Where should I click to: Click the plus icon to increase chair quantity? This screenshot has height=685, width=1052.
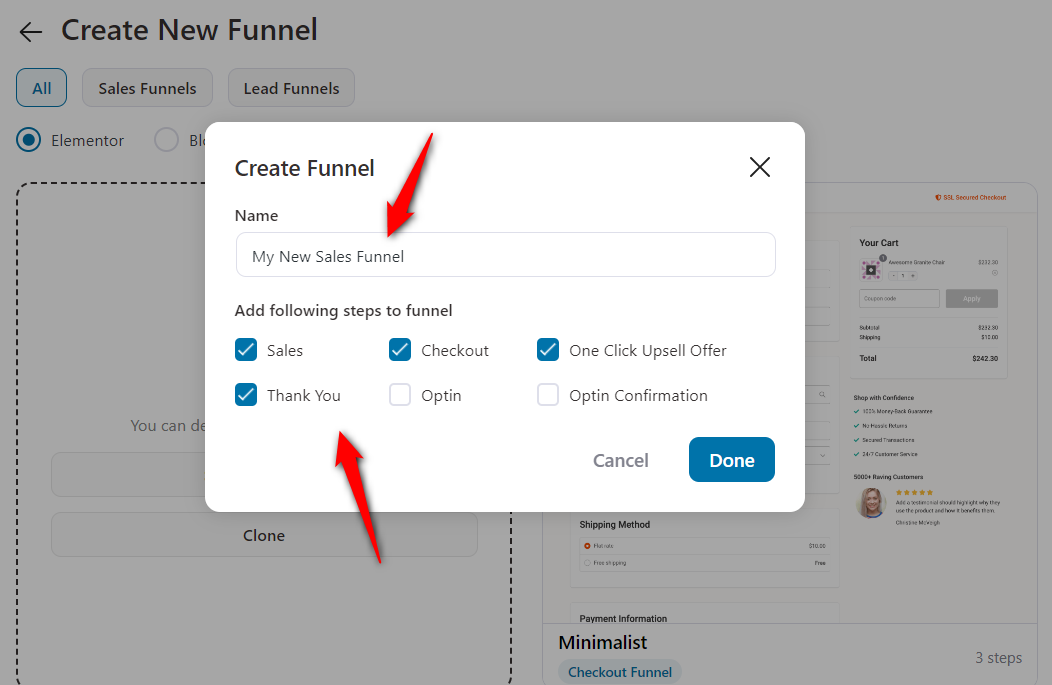912,276
